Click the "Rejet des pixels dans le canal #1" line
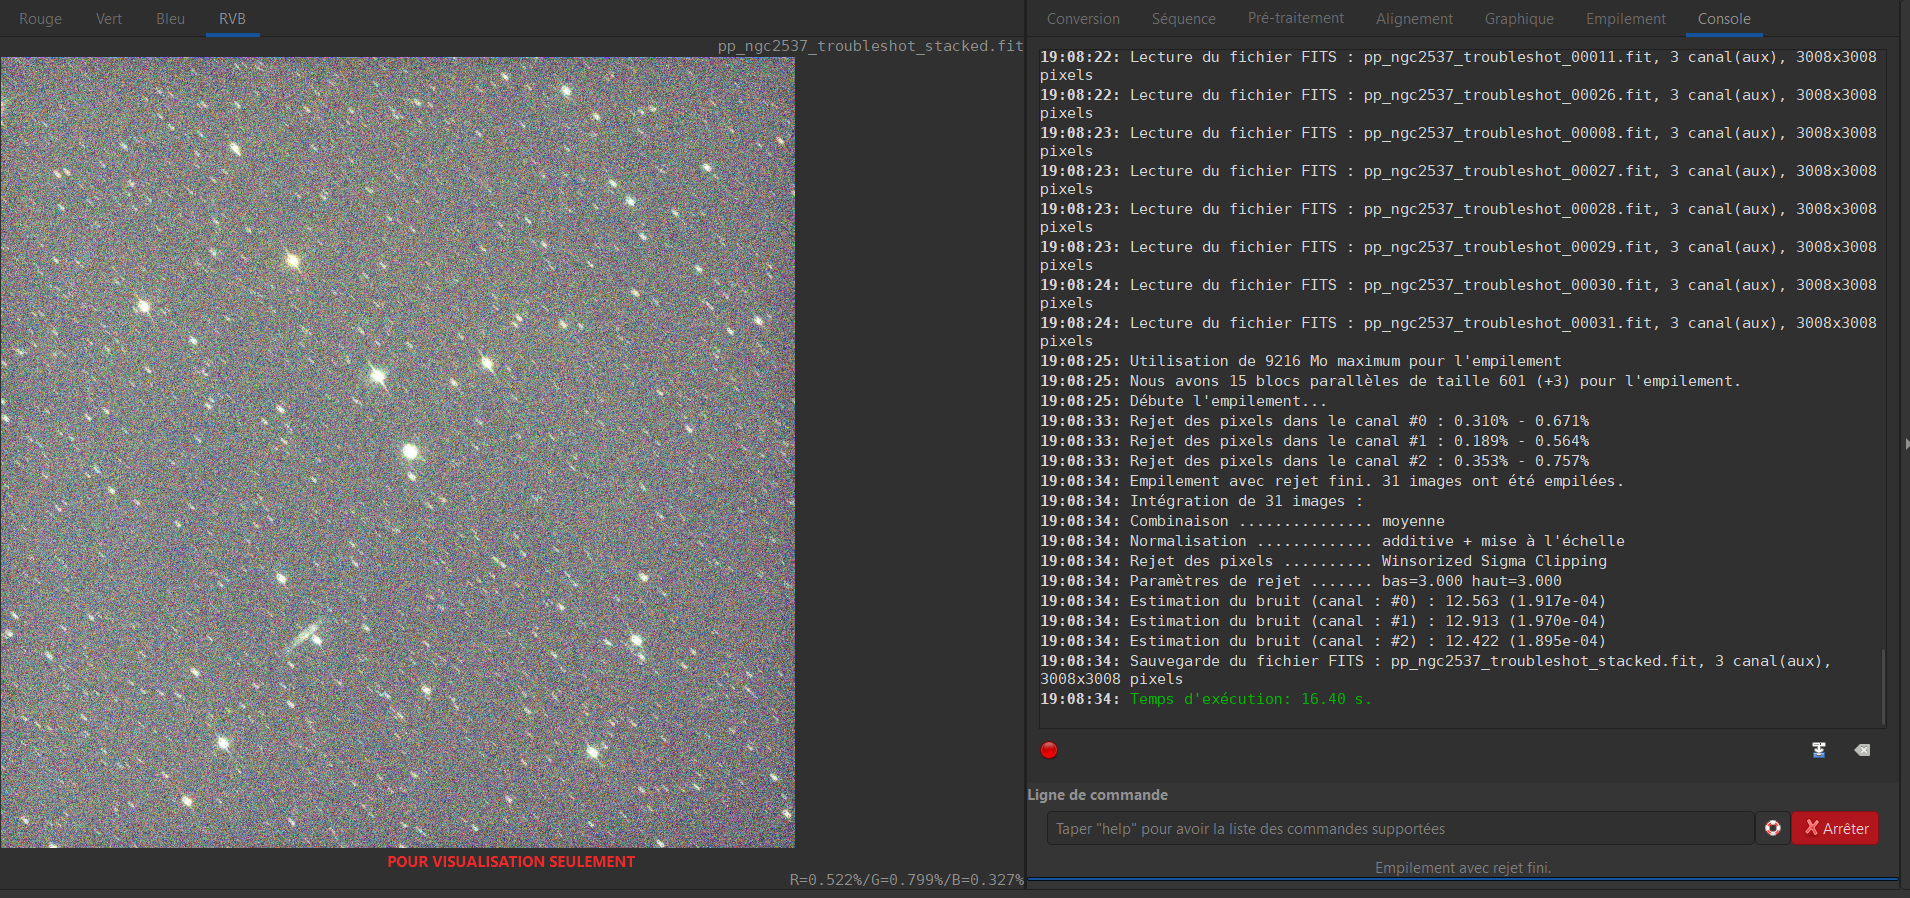The height and width of the screenshot is (898, 1910). coord(1314,441)
